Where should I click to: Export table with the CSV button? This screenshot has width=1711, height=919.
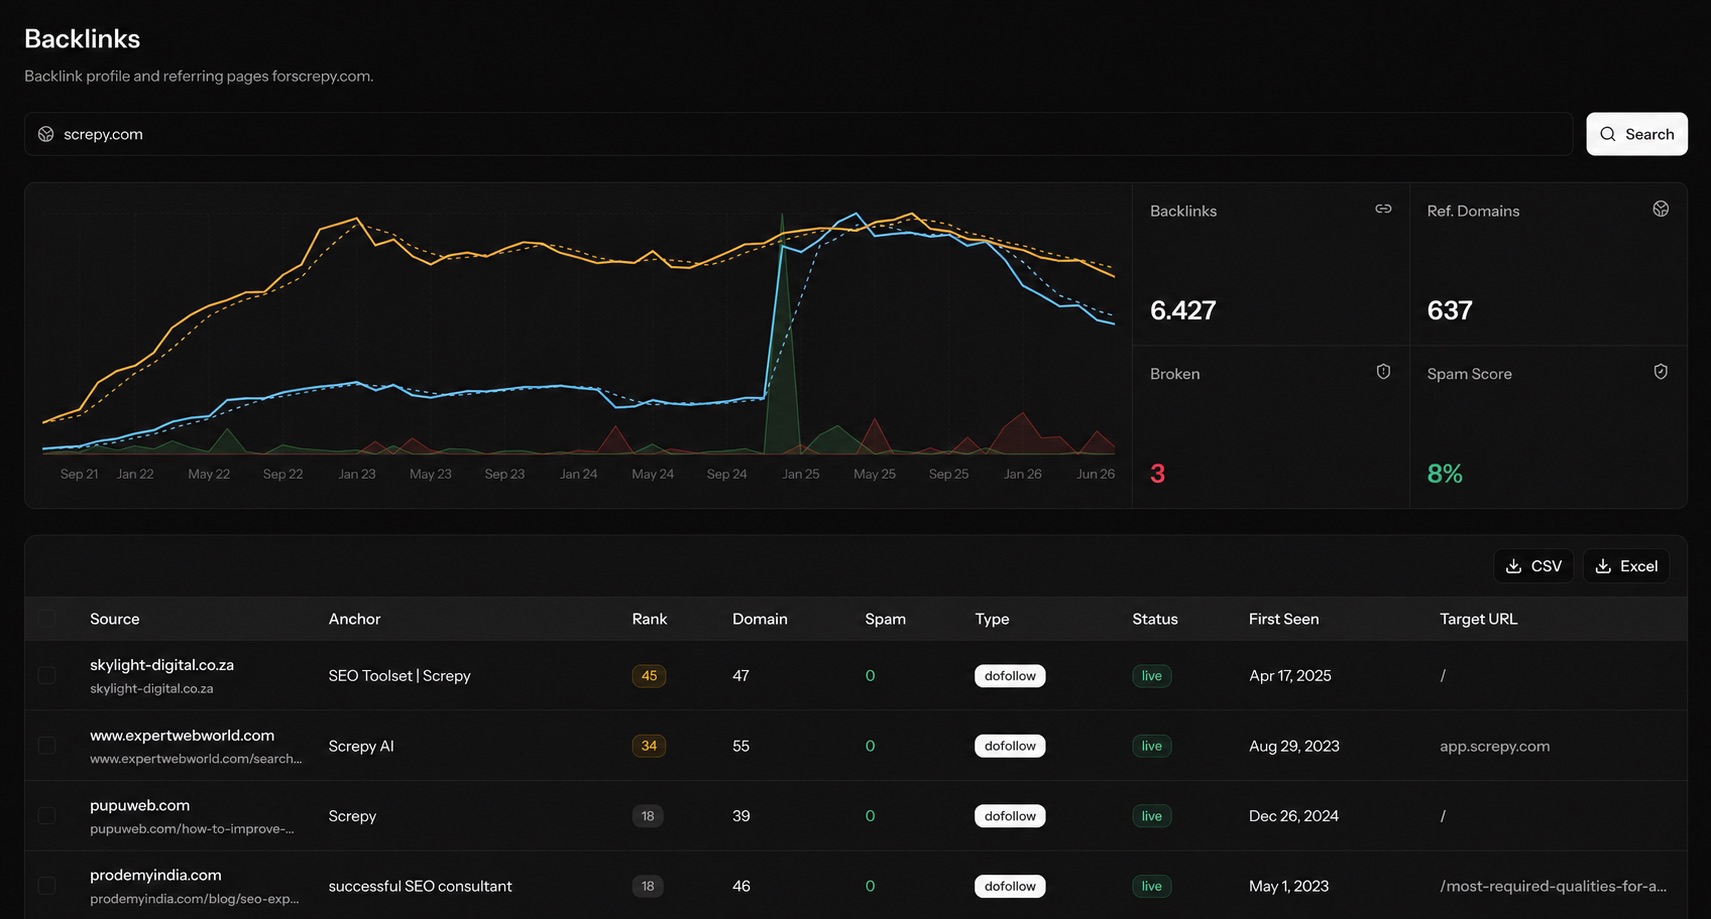pyautogui.click(x=1533, y=566)
